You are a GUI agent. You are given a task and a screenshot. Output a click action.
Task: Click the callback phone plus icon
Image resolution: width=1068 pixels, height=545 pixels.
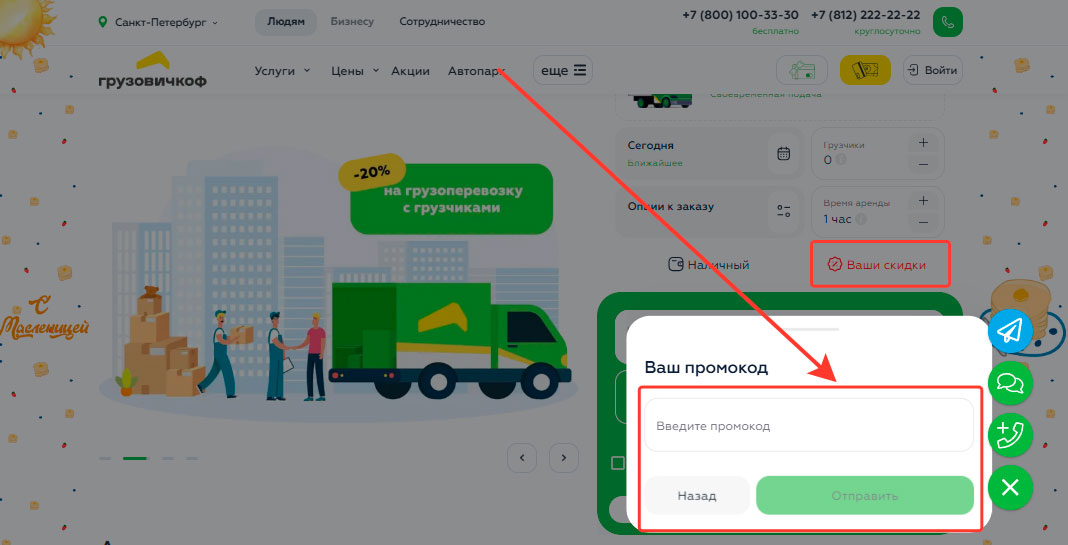tap(1010, 435)
